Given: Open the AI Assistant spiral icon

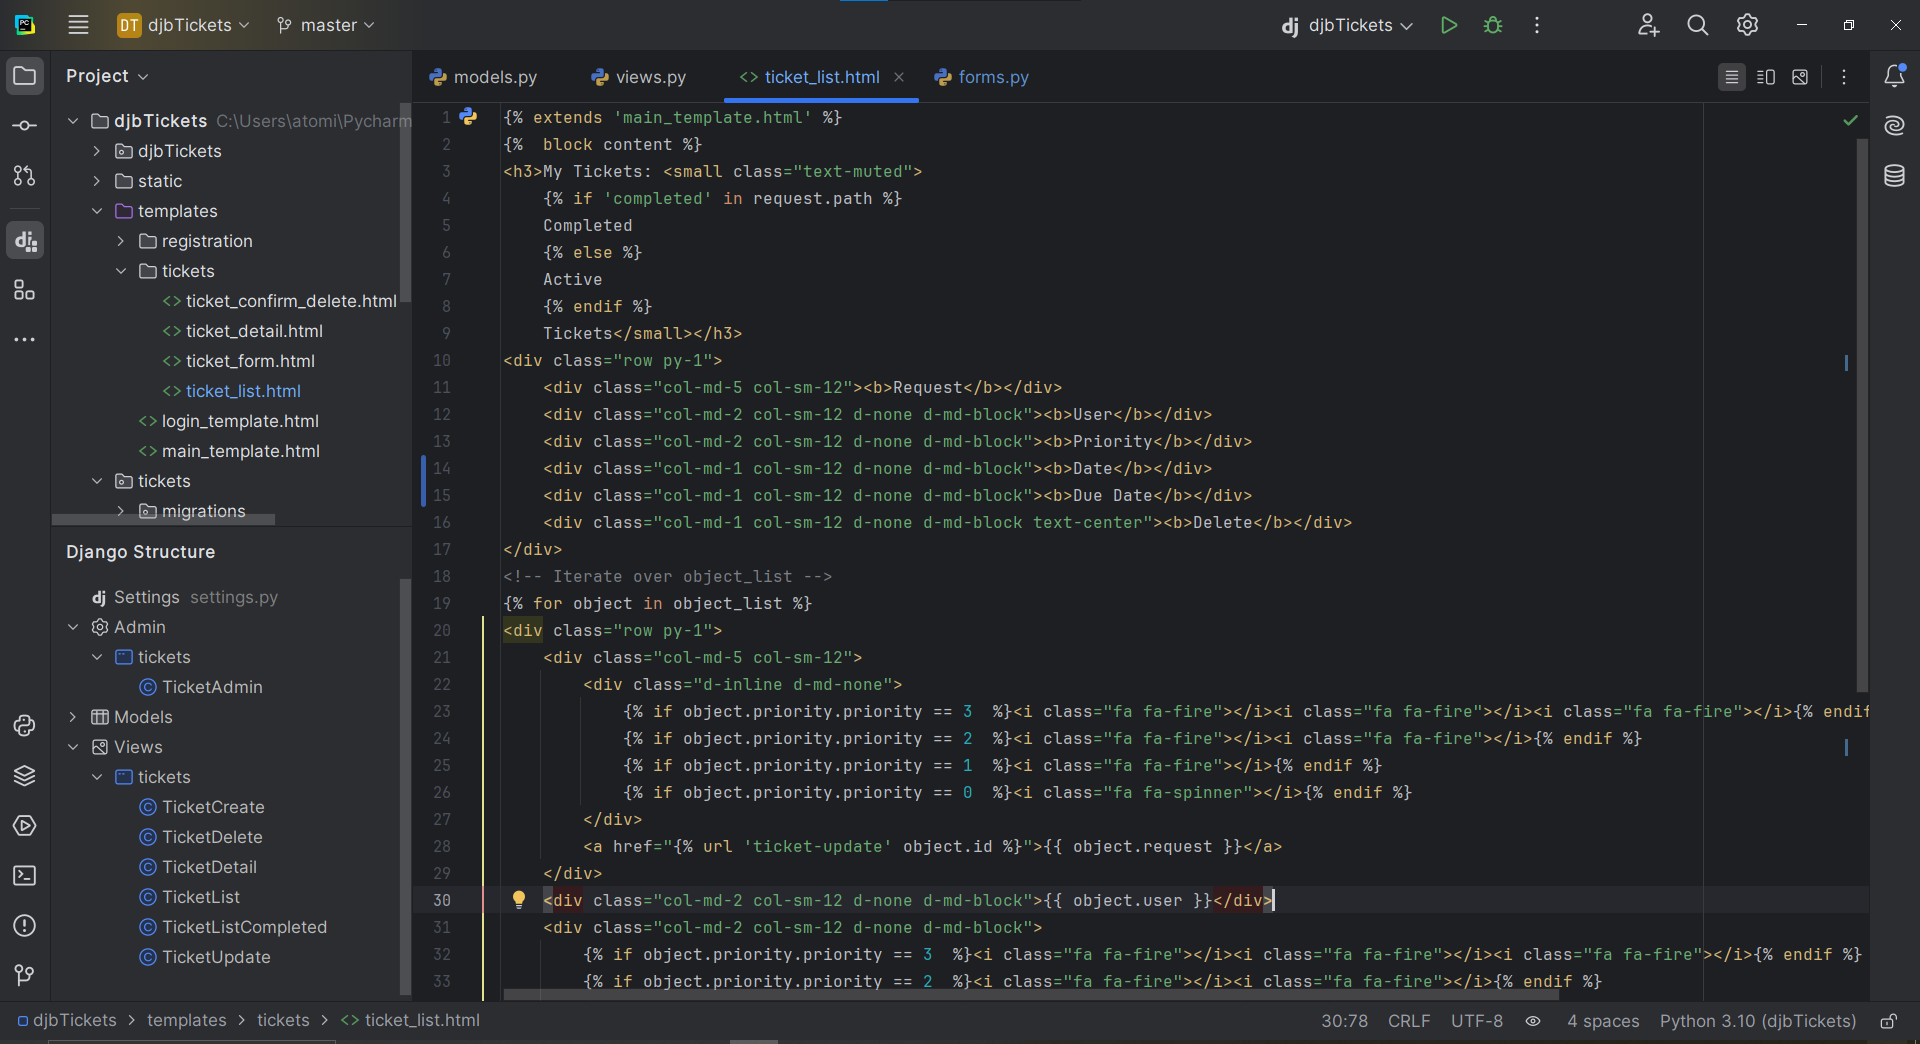Looking at the screenshot, I should (x=1894, y=126).
